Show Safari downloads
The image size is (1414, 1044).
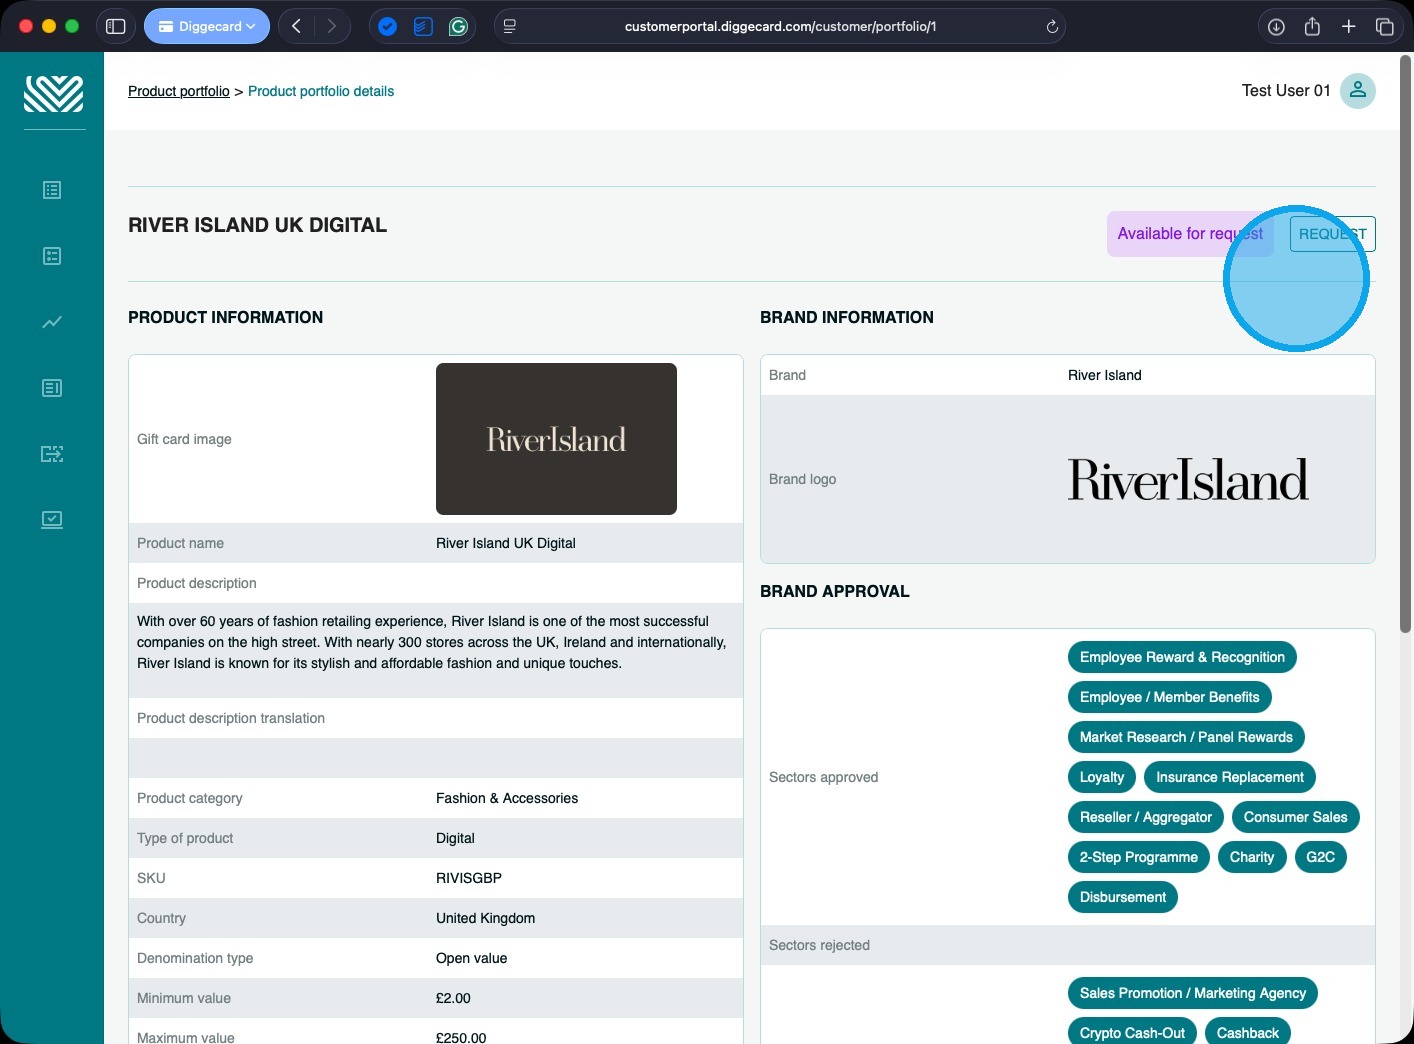(1276, 27)
